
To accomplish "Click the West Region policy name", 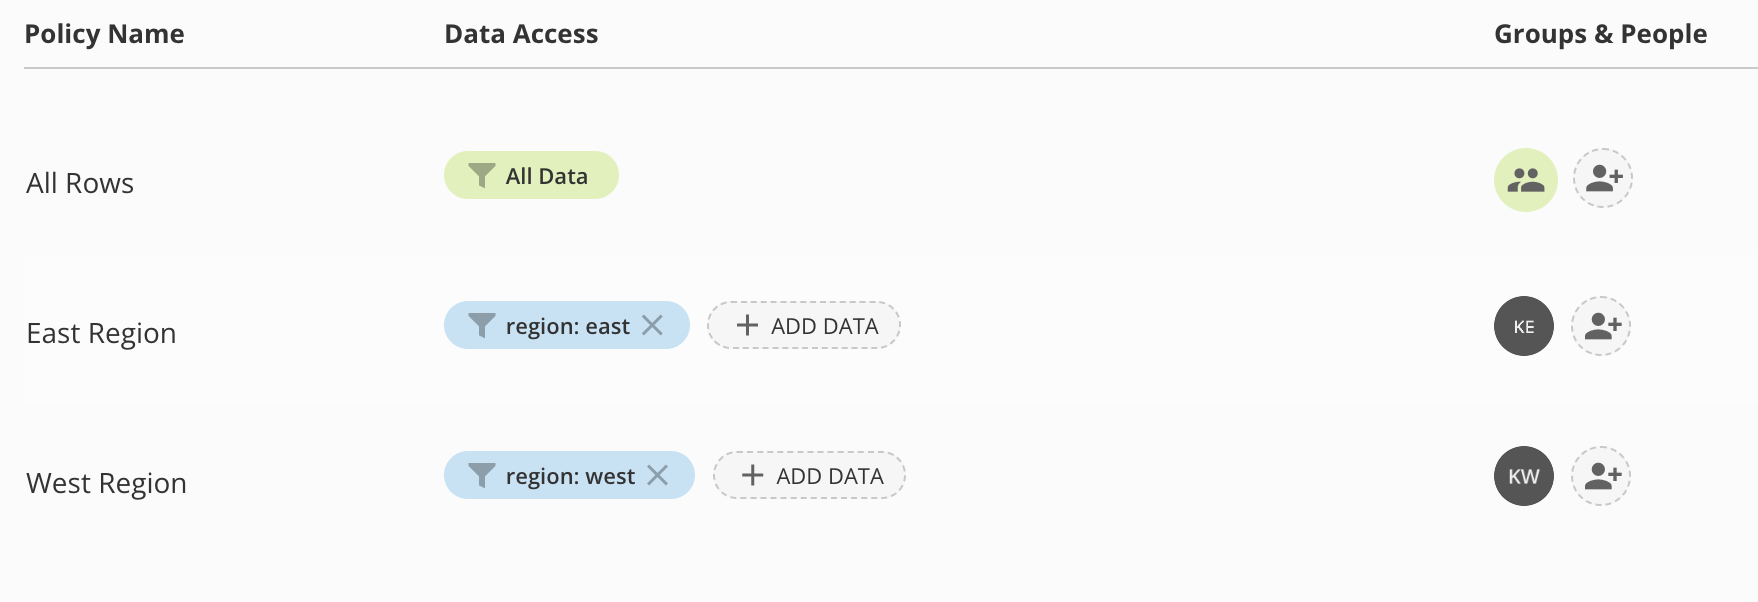I will [x=106, y=483].
